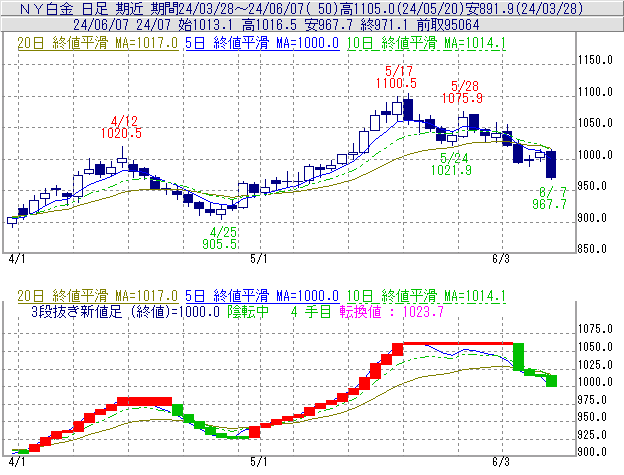Viewport: 624px width, 475px height.
Task: Click the 5日 MA=1000.0 legend in candlestick chart
Action: coord(262,43)
